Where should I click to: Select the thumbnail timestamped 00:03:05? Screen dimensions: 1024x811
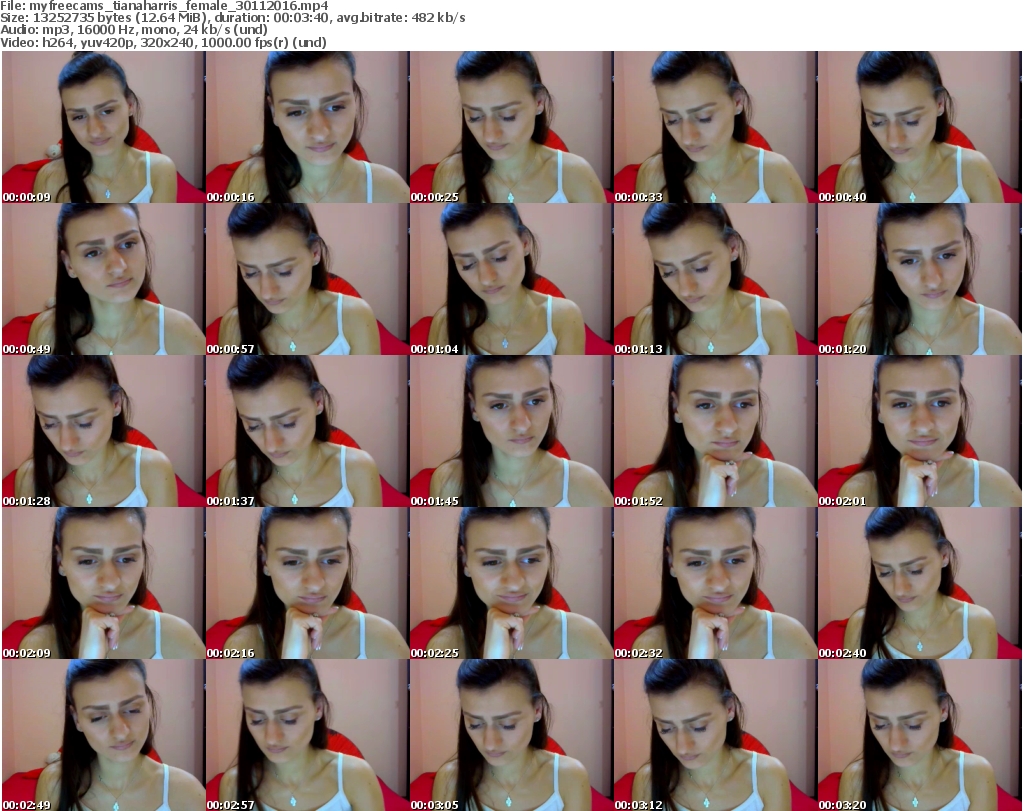tap(511, 735)
